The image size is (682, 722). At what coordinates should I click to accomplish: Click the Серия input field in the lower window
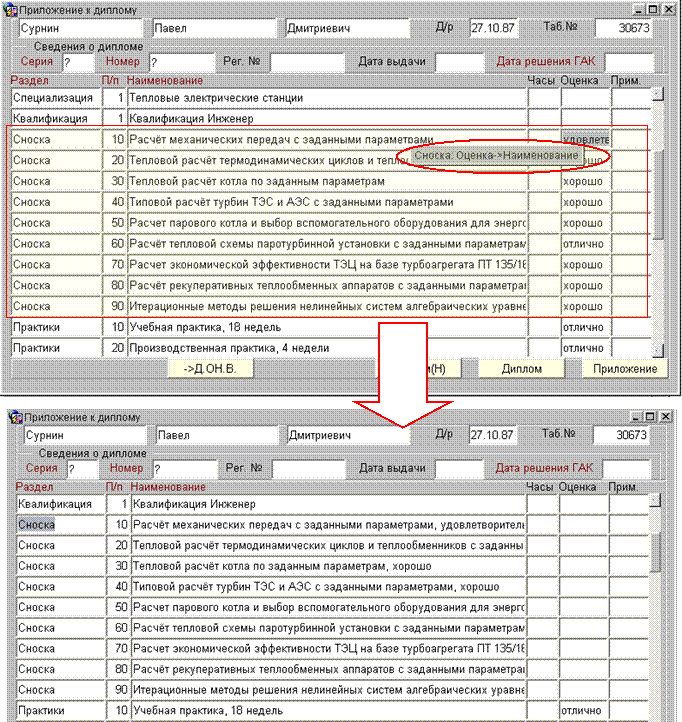82,469
